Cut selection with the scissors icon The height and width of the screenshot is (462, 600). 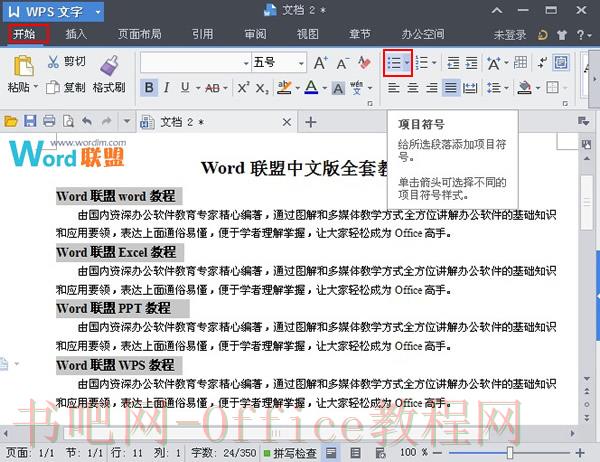53,62
